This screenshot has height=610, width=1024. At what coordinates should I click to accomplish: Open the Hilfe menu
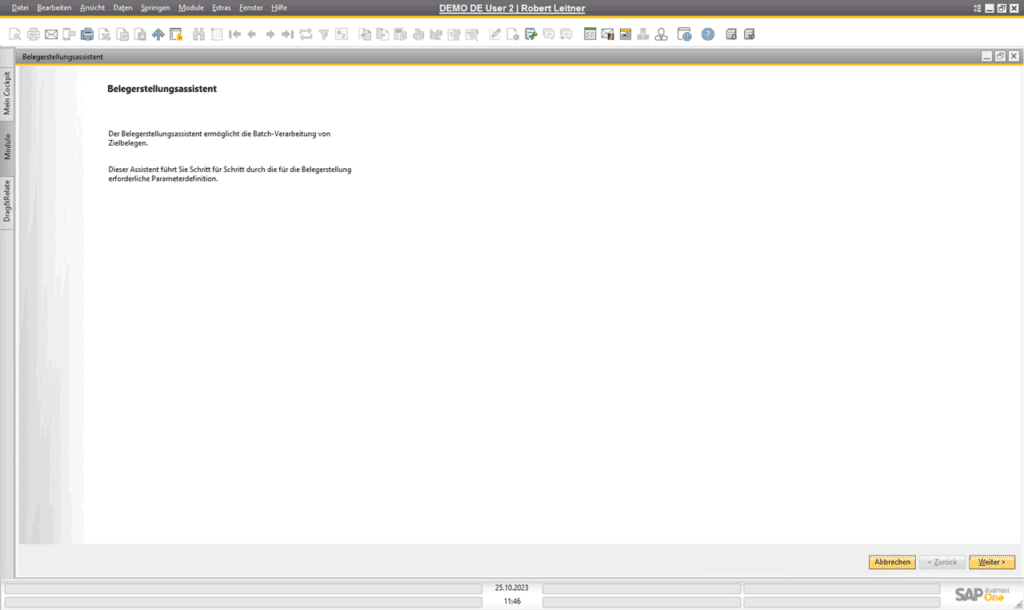(279, 8)
